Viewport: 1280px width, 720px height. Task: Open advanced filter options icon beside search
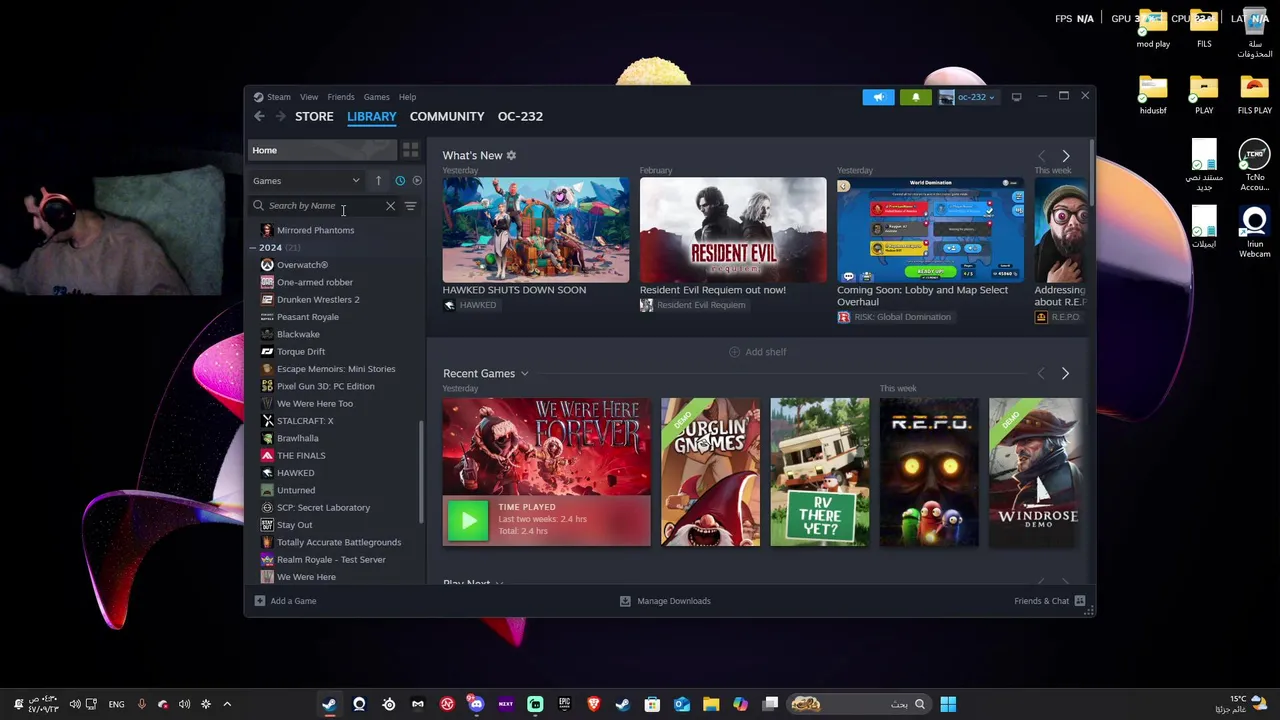[x=410, y=206]
